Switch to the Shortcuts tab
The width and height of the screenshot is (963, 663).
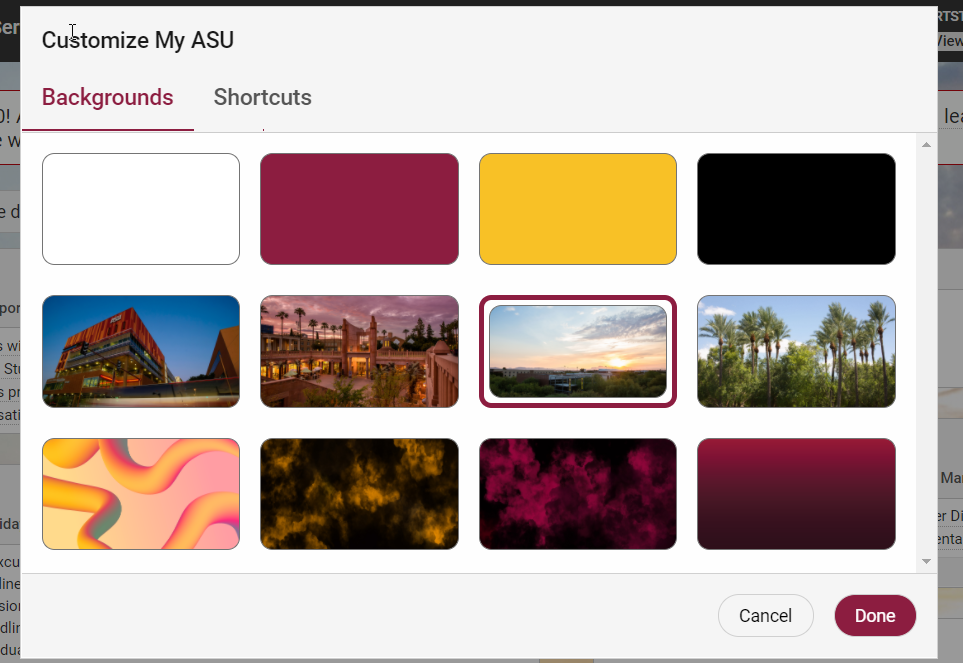(x=262, y=98)
